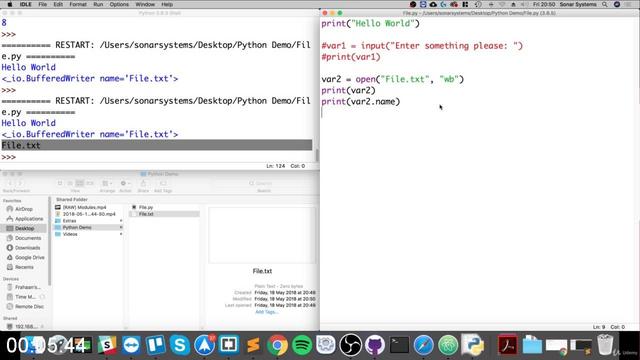Switch Finder to icon view
This screenshot has width=640, height=360.
[x=60, y=184]
